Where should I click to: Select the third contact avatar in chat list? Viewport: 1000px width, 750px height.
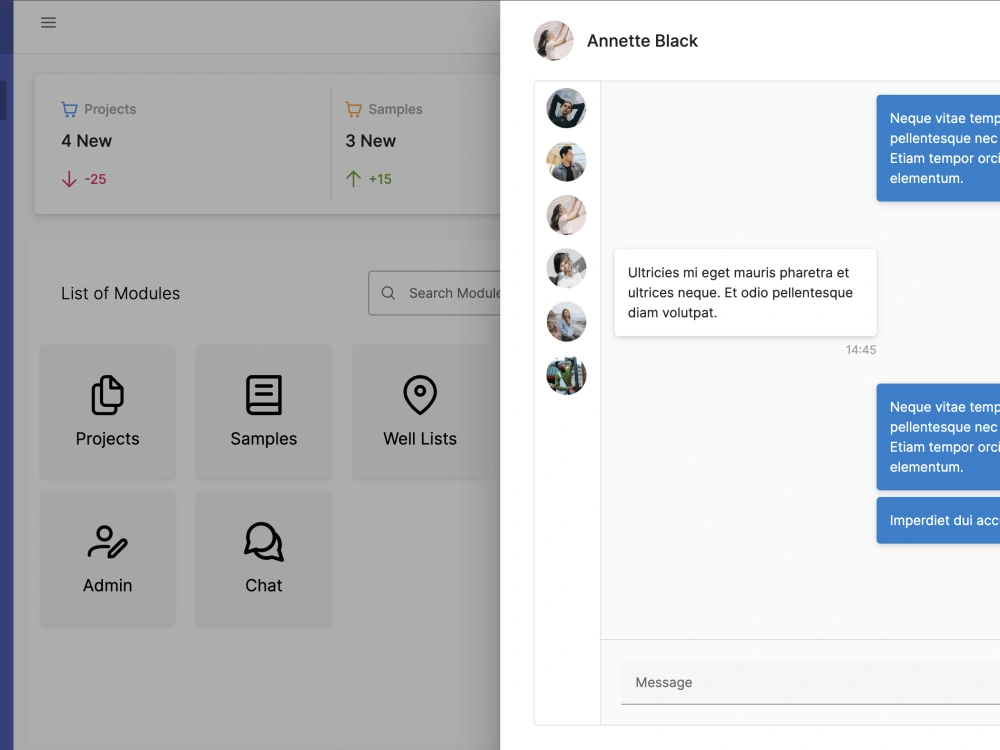[566, 215]
